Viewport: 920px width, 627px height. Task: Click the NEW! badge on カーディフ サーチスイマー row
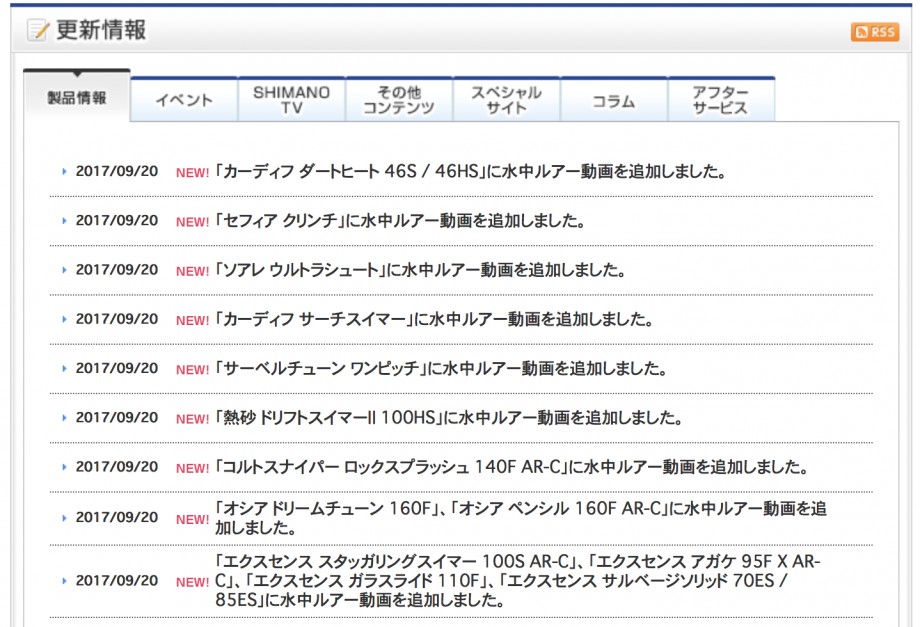tap(192, 320)
